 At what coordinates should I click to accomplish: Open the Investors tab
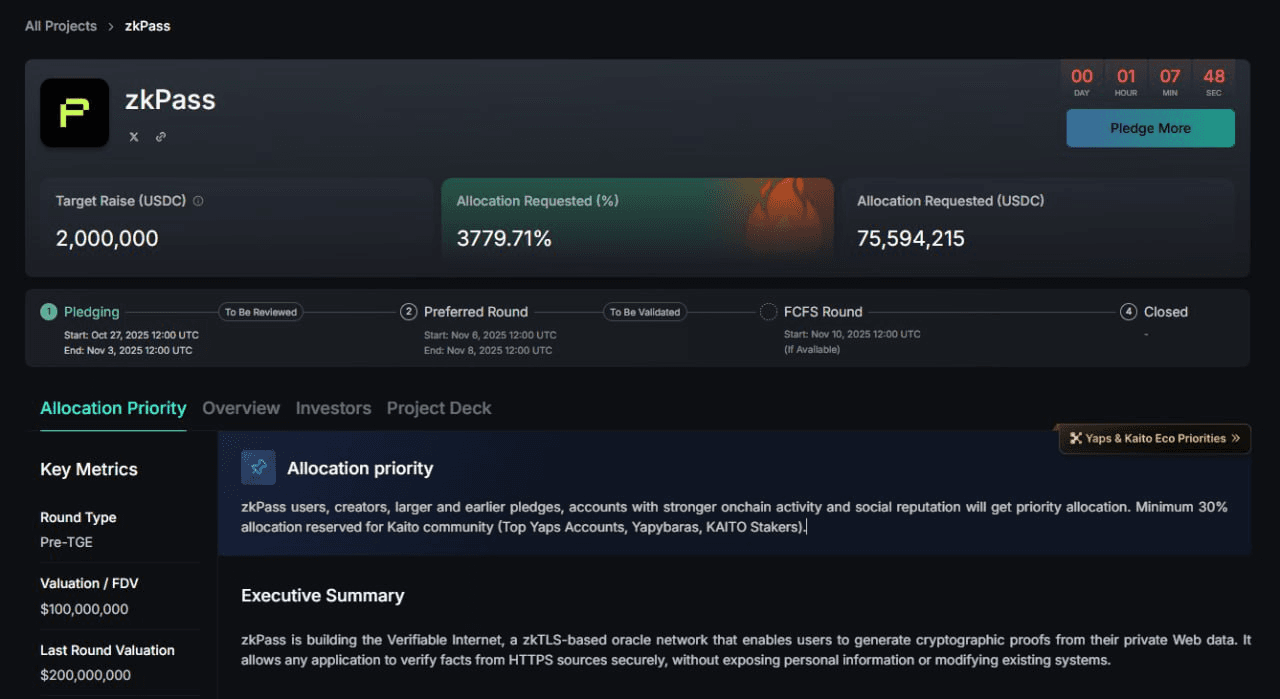click(x=333, y=408)
